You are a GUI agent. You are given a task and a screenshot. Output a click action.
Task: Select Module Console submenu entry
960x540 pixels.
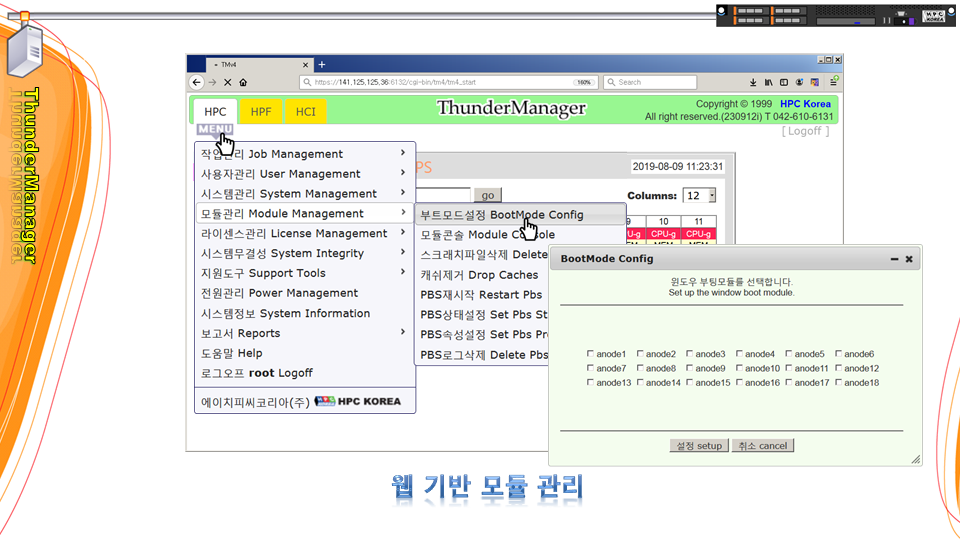(487, 234)
